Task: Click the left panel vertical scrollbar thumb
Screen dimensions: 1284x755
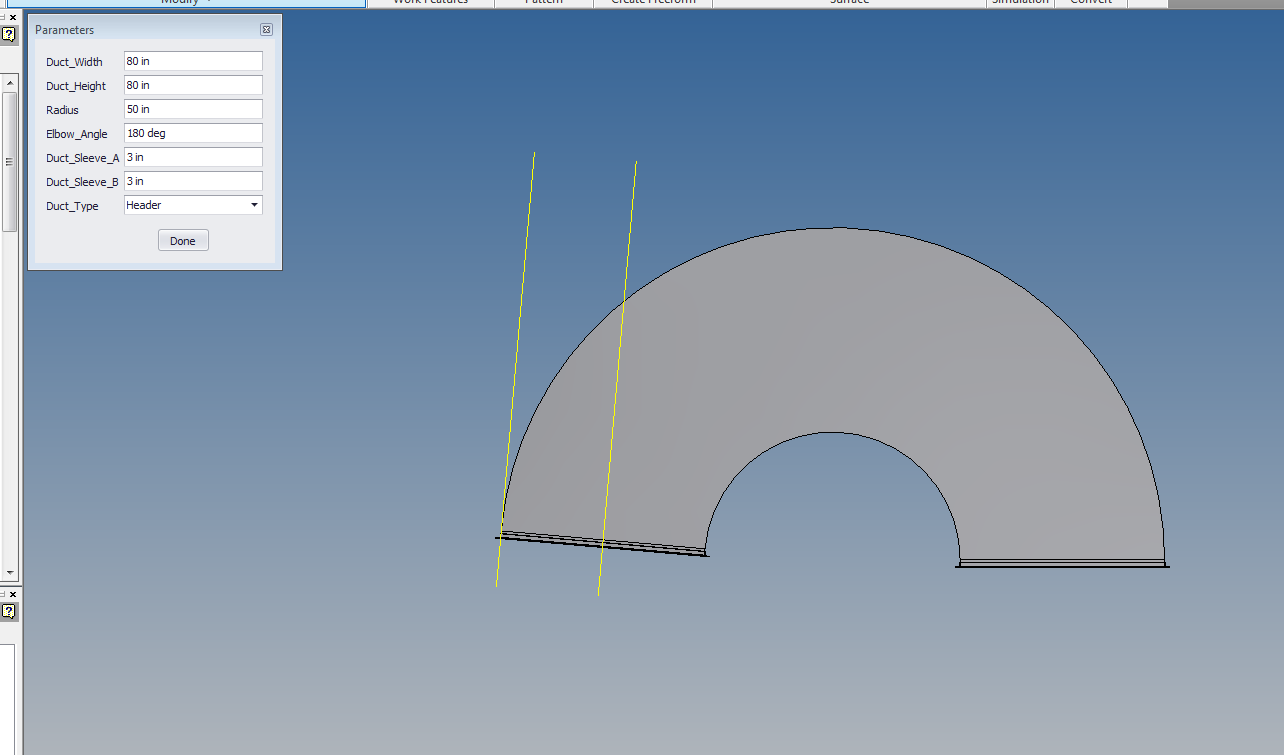Action: click(10, 162)
